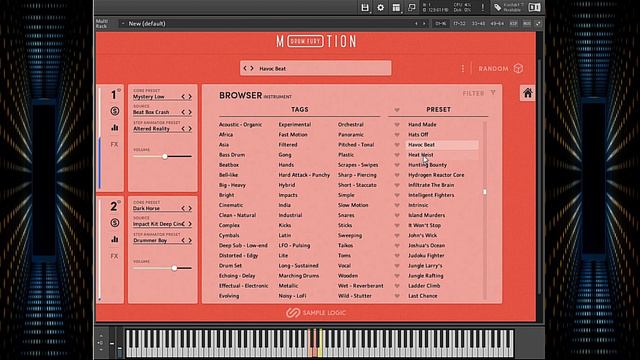This screenshot has height=360, width=640.
Task: Favorite the Hunting Bounty preset heart
Action: coord(397,165)
